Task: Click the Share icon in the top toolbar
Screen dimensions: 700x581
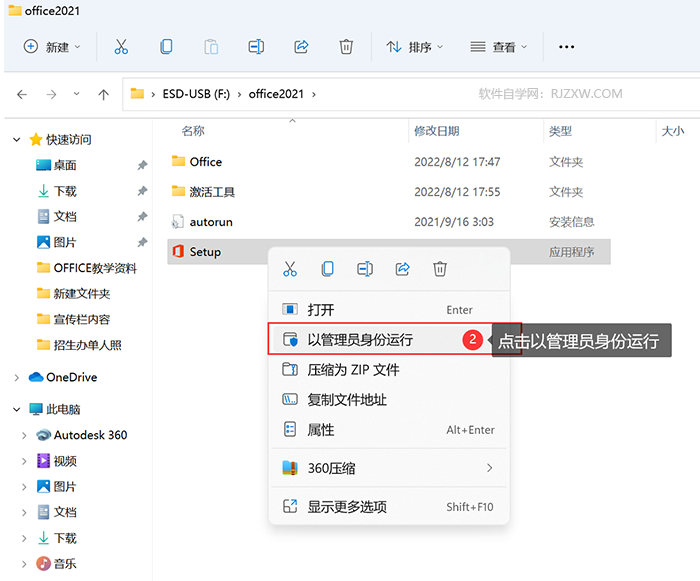Action: (x=301, y=46)
